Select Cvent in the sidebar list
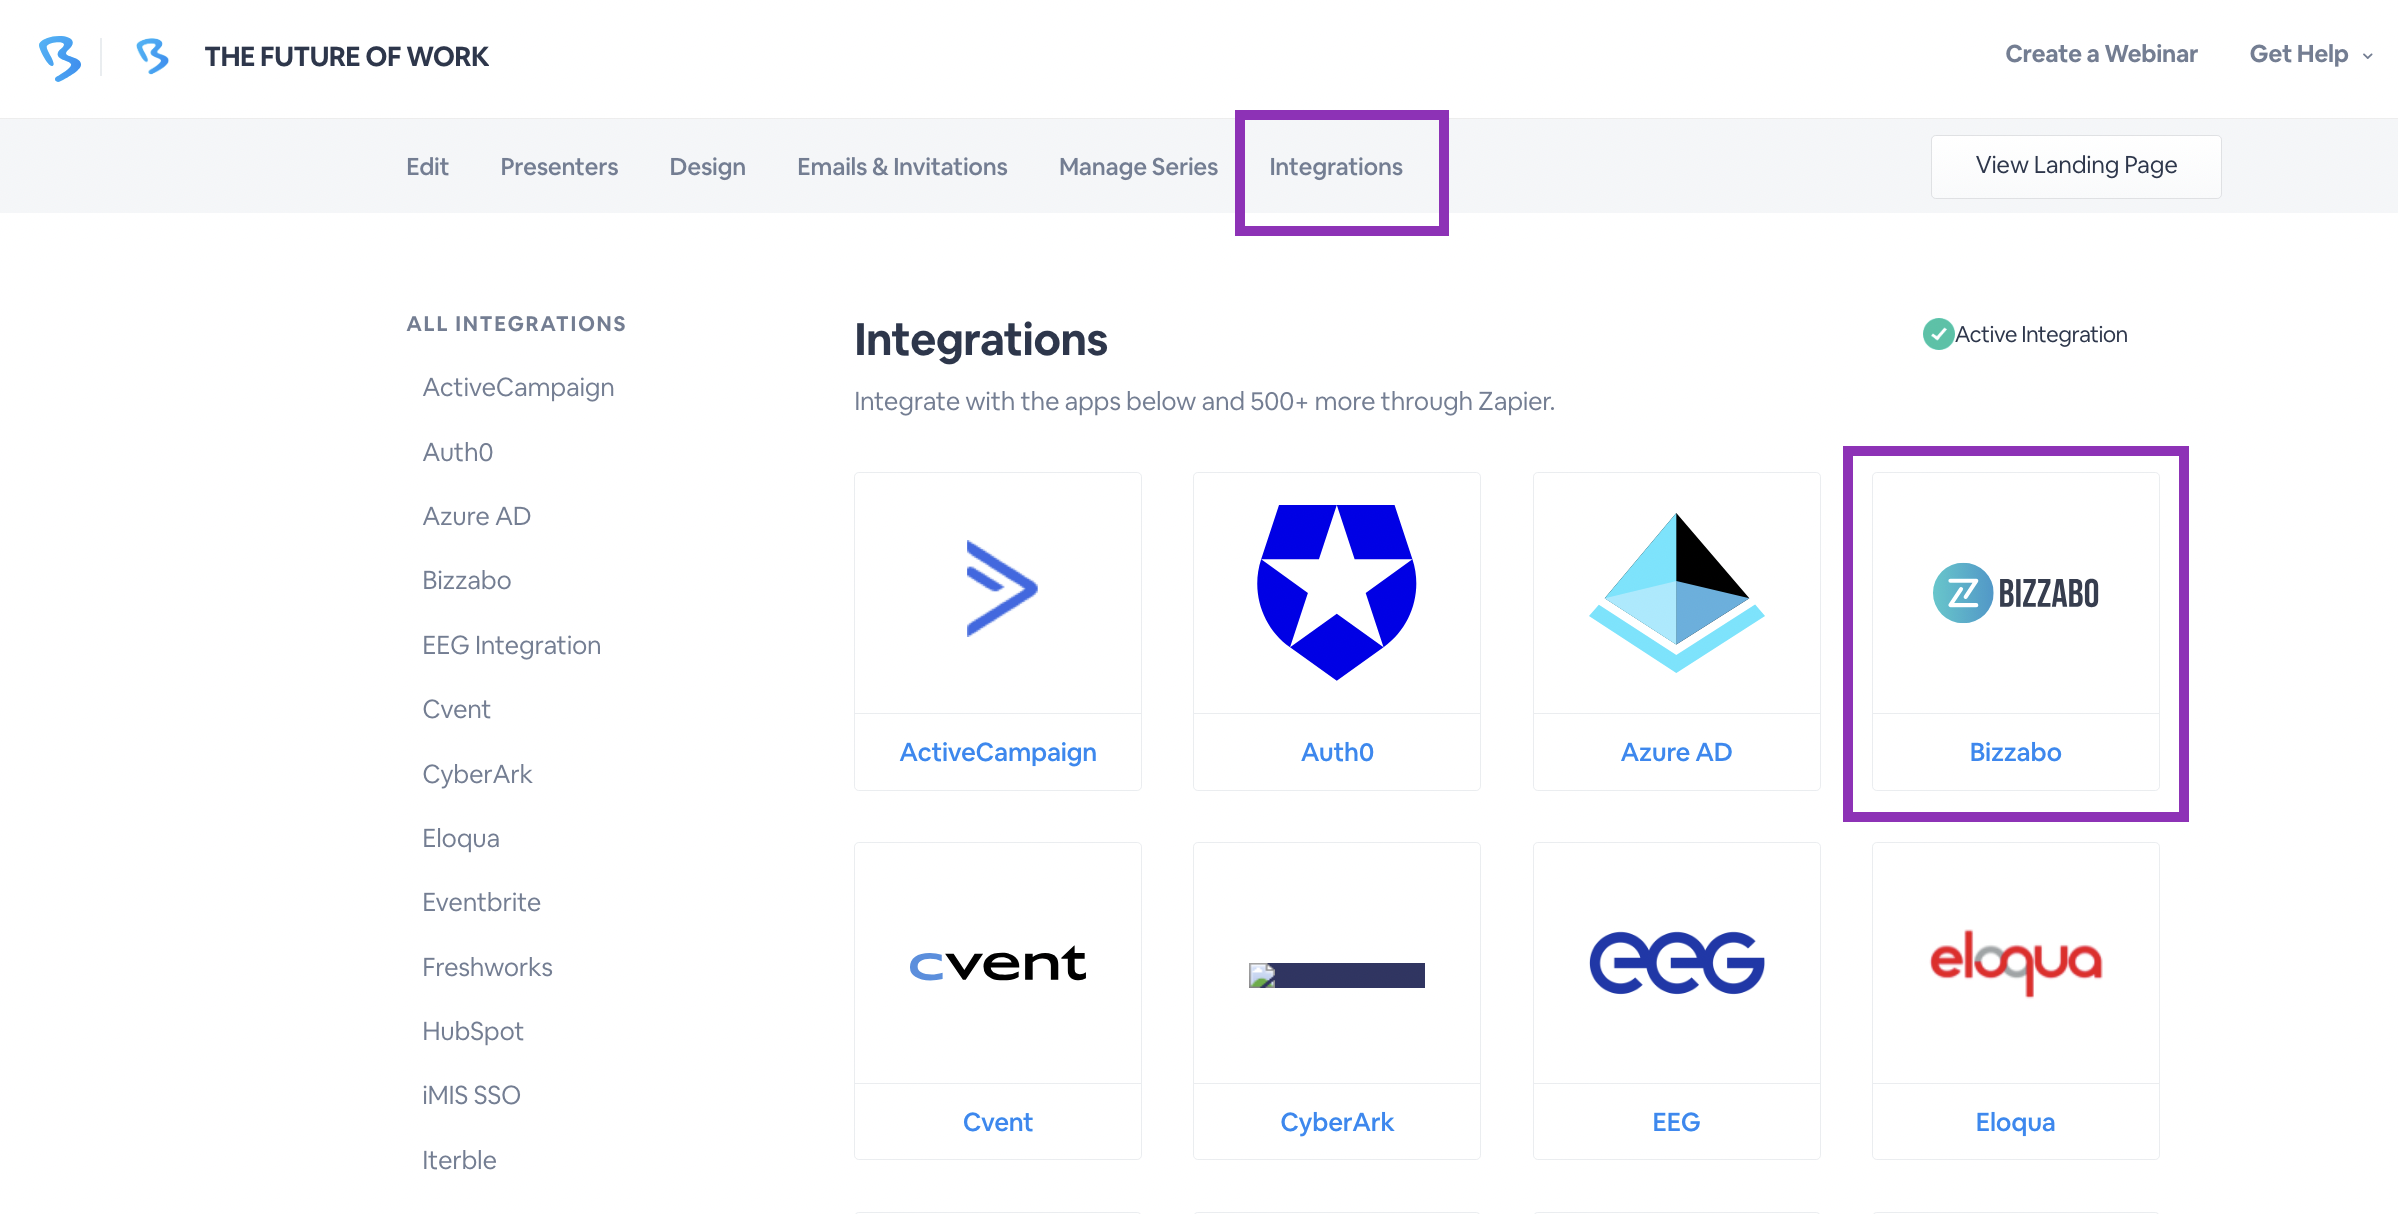This screenshot has height=1214, width=2398. (x=456, y=709)
